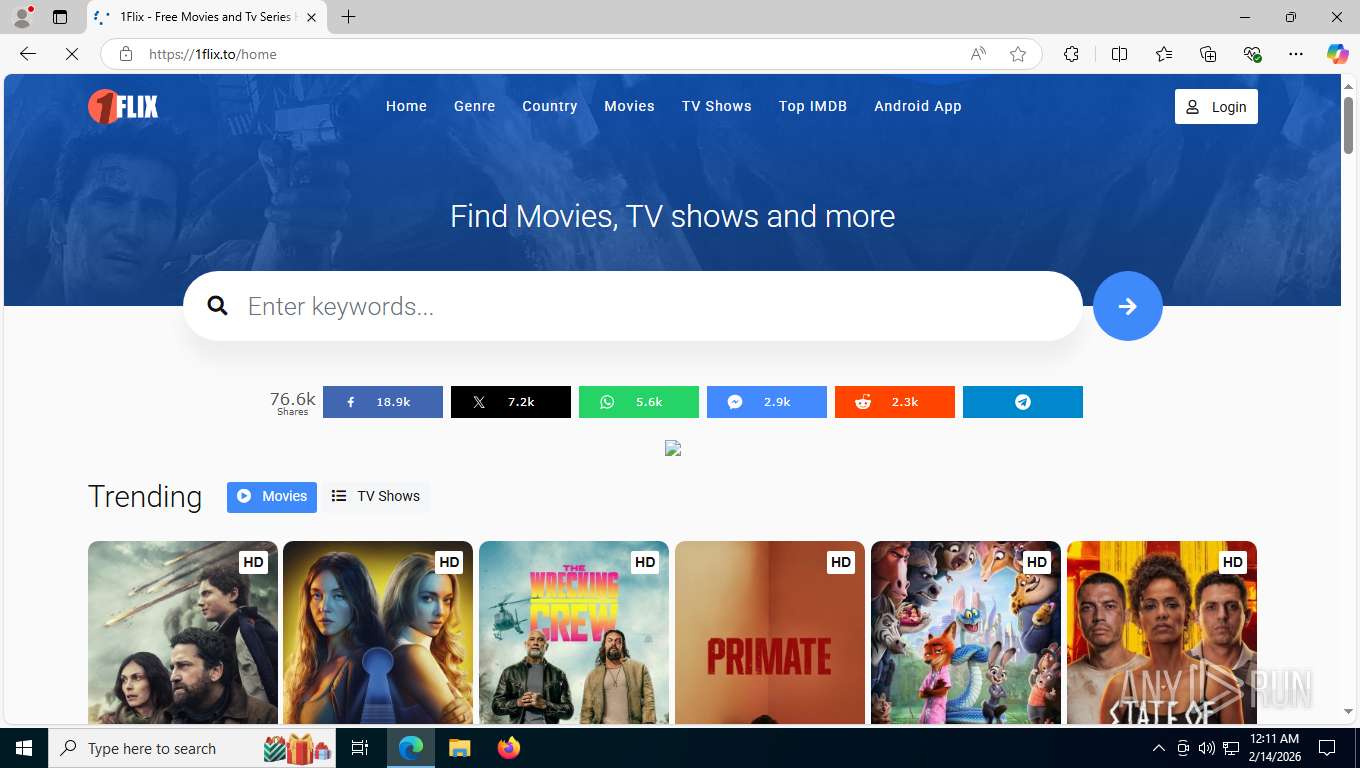Viewport: 1360px width, 768px height.
Task: Open tab actions menu icon
Action: [60, 17]
